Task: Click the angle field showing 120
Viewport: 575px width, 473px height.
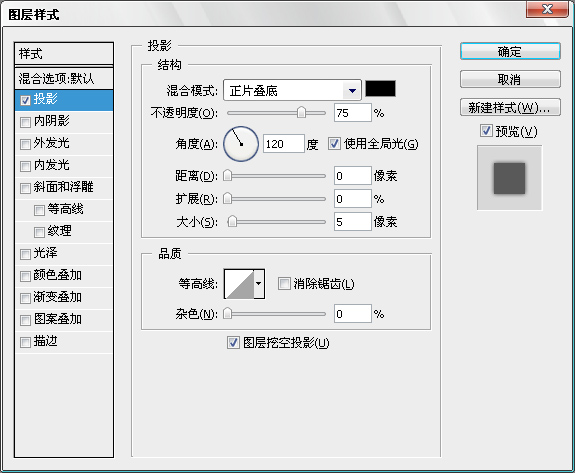Action: [x=284, y=144]
